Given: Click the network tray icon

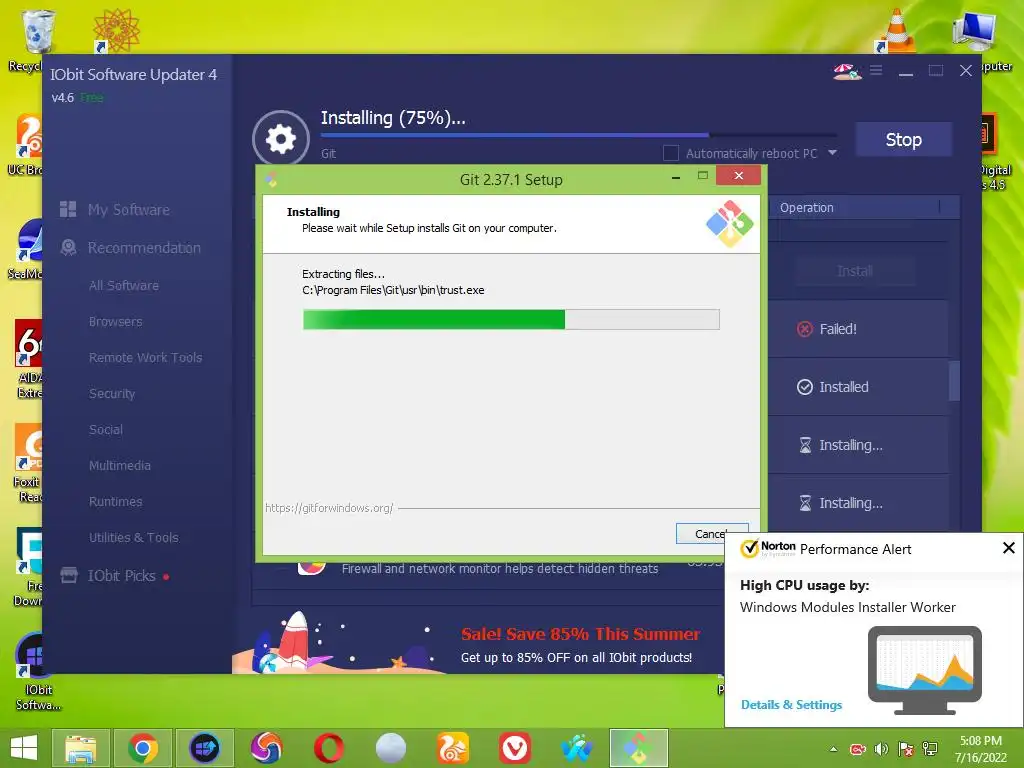Looking at the screenshot, I should [x=930, y=749].
